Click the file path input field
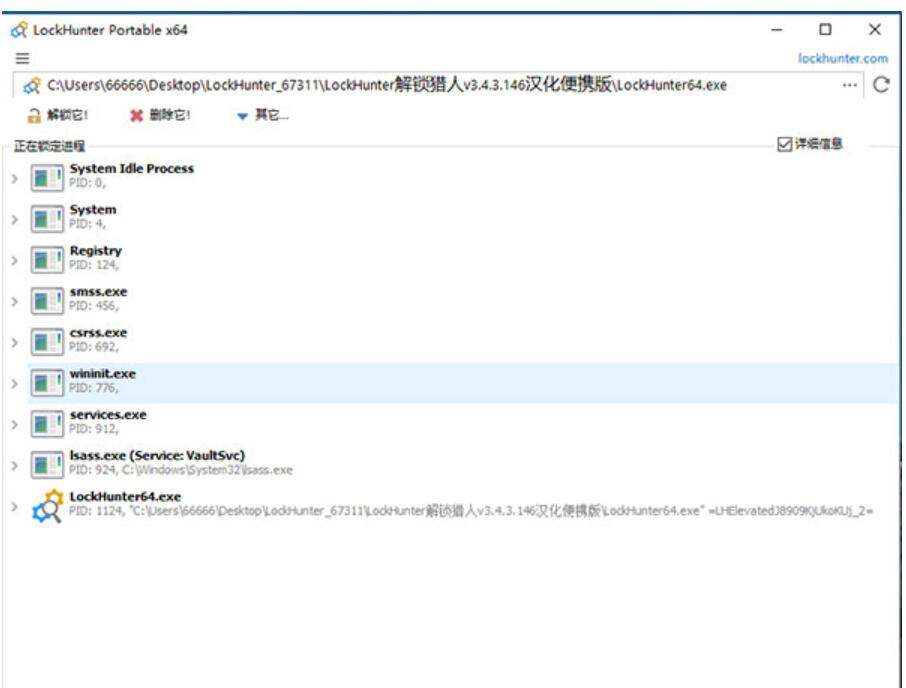This screenshot has height=688, width=906. click(x=438, y=85)
